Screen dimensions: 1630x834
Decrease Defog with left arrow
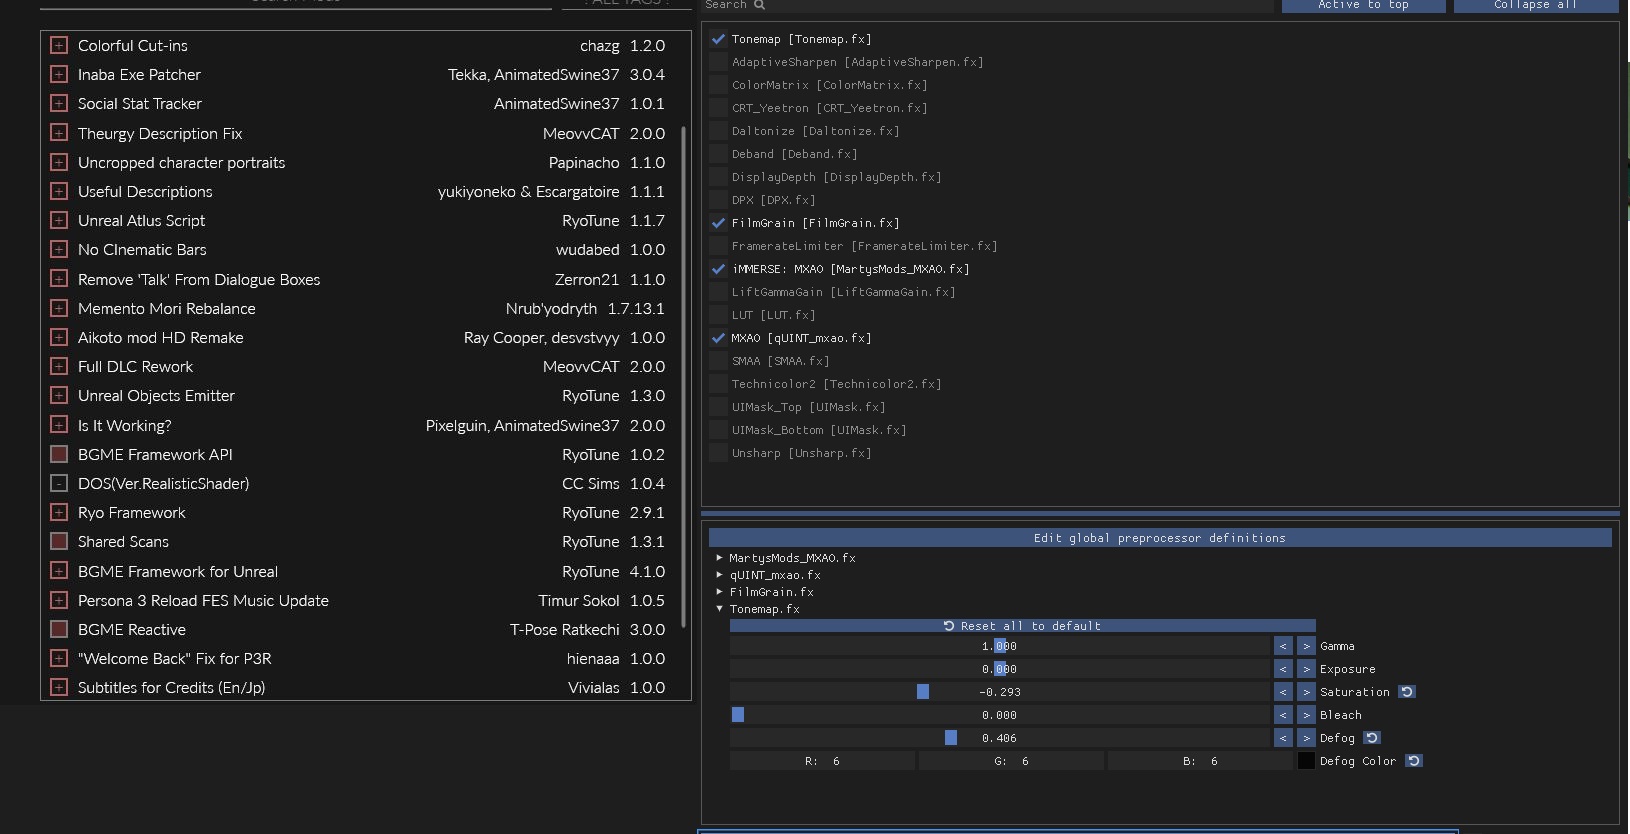tap(1283, 738)
